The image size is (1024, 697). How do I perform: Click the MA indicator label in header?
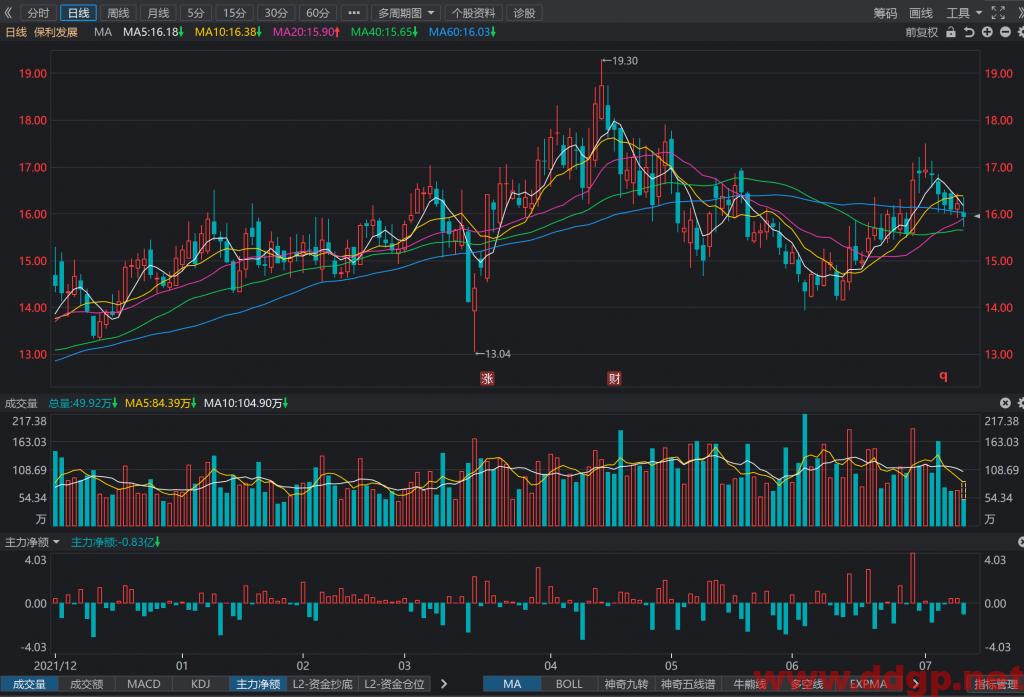(x=103, y=32)
